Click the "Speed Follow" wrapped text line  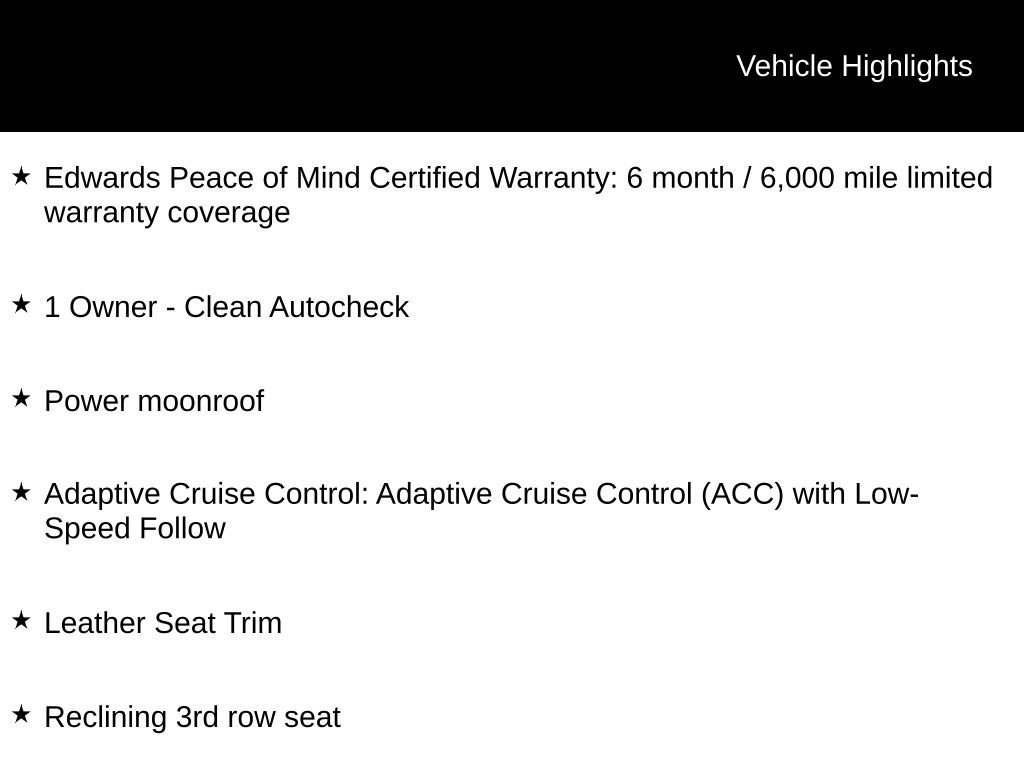coord(135,529)
